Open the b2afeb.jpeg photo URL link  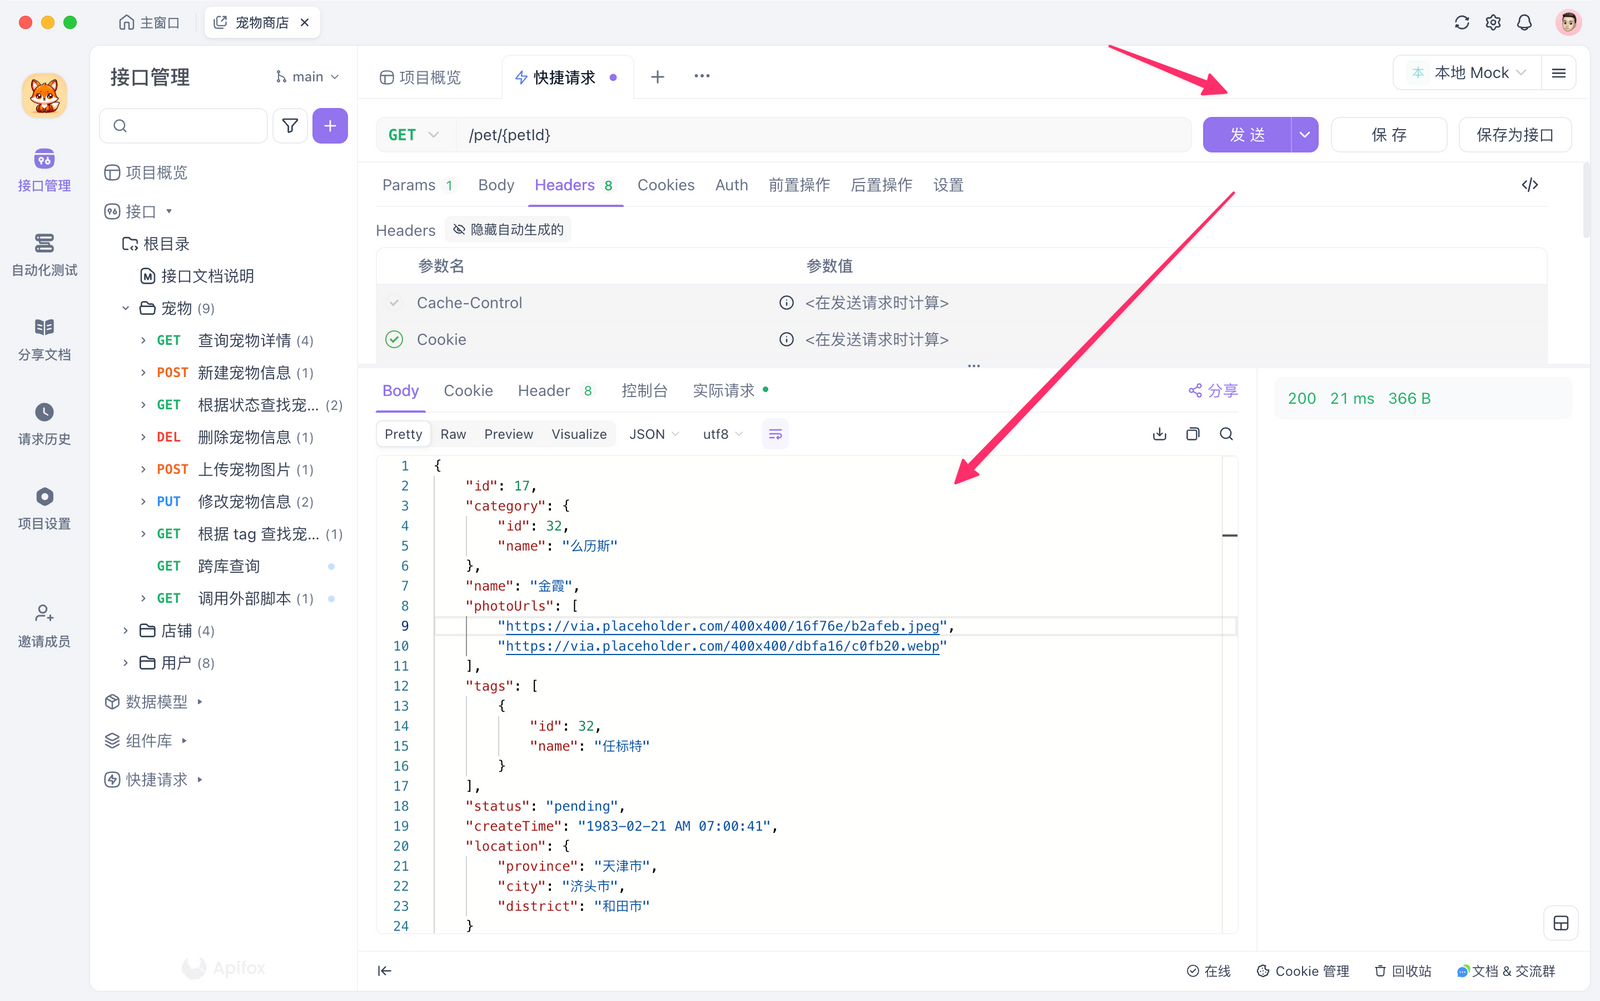[x=720, y=626]
